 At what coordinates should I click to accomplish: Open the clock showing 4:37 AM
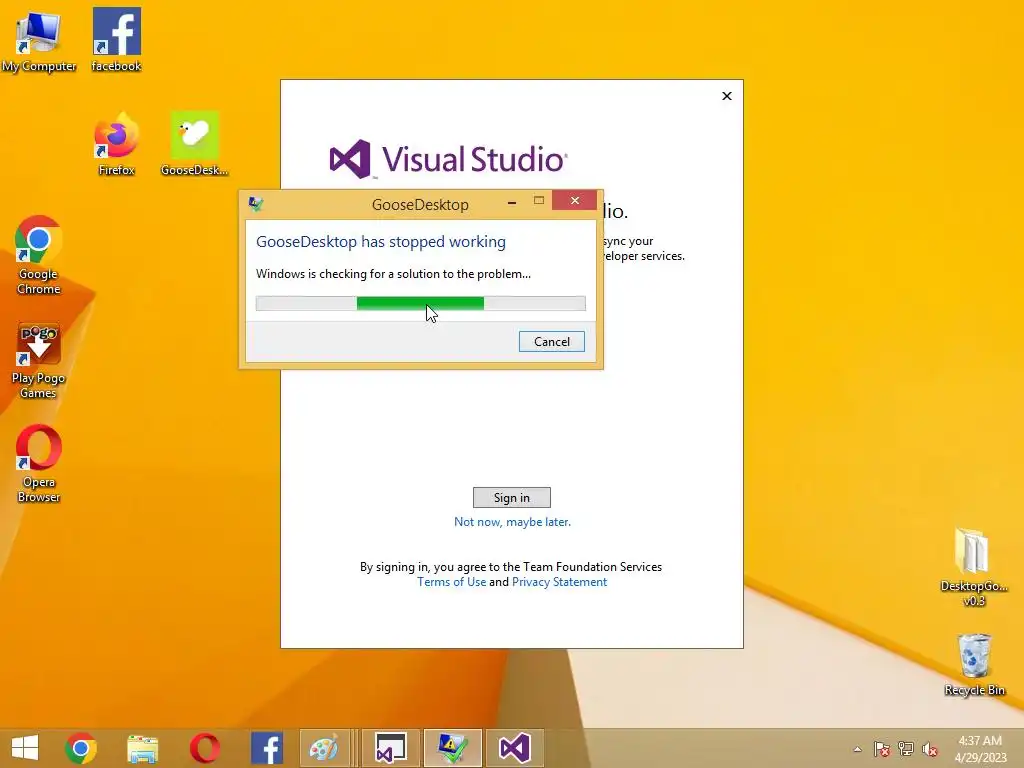tap(980, 749)
